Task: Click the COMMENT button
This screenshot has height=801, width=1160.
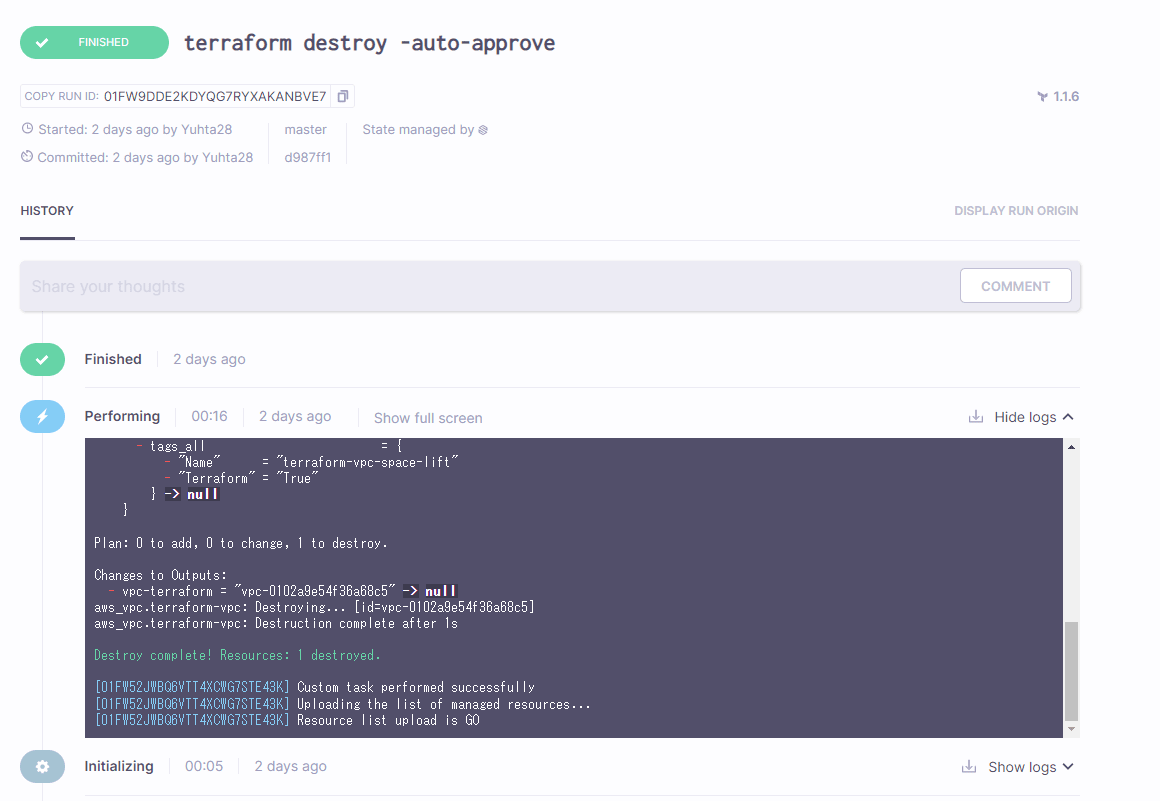Action: 1015,286
